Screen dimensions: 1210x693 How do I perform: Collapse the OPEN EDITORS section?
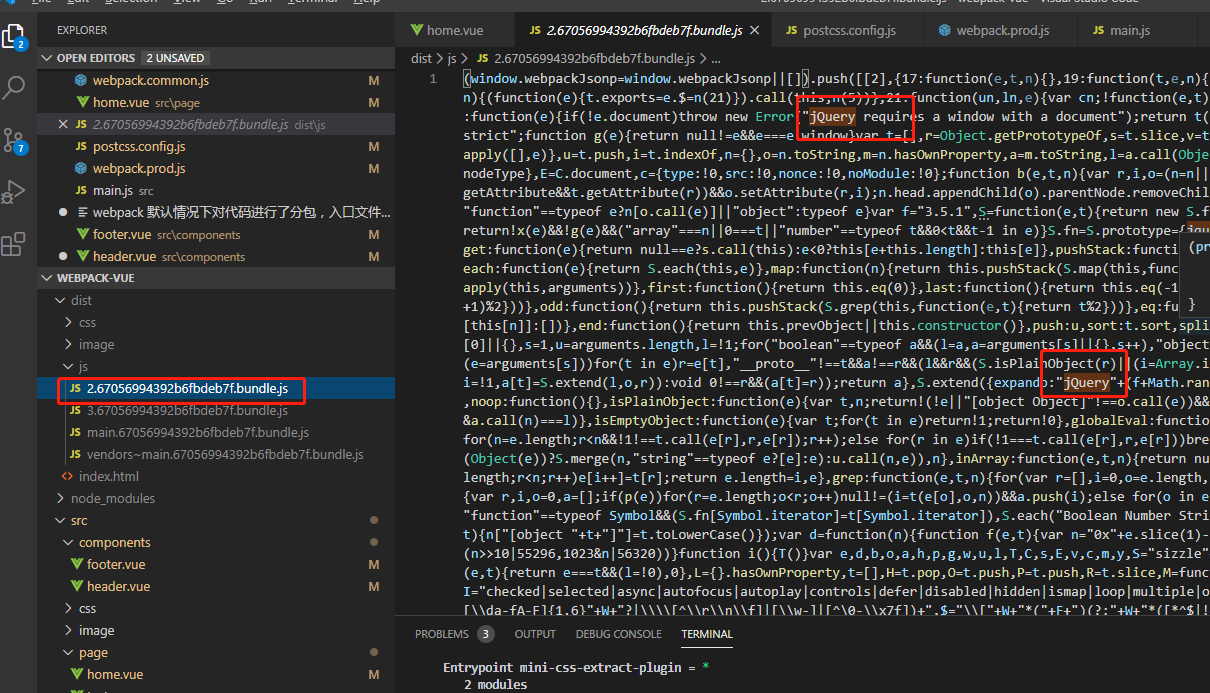tap(47, 58)
